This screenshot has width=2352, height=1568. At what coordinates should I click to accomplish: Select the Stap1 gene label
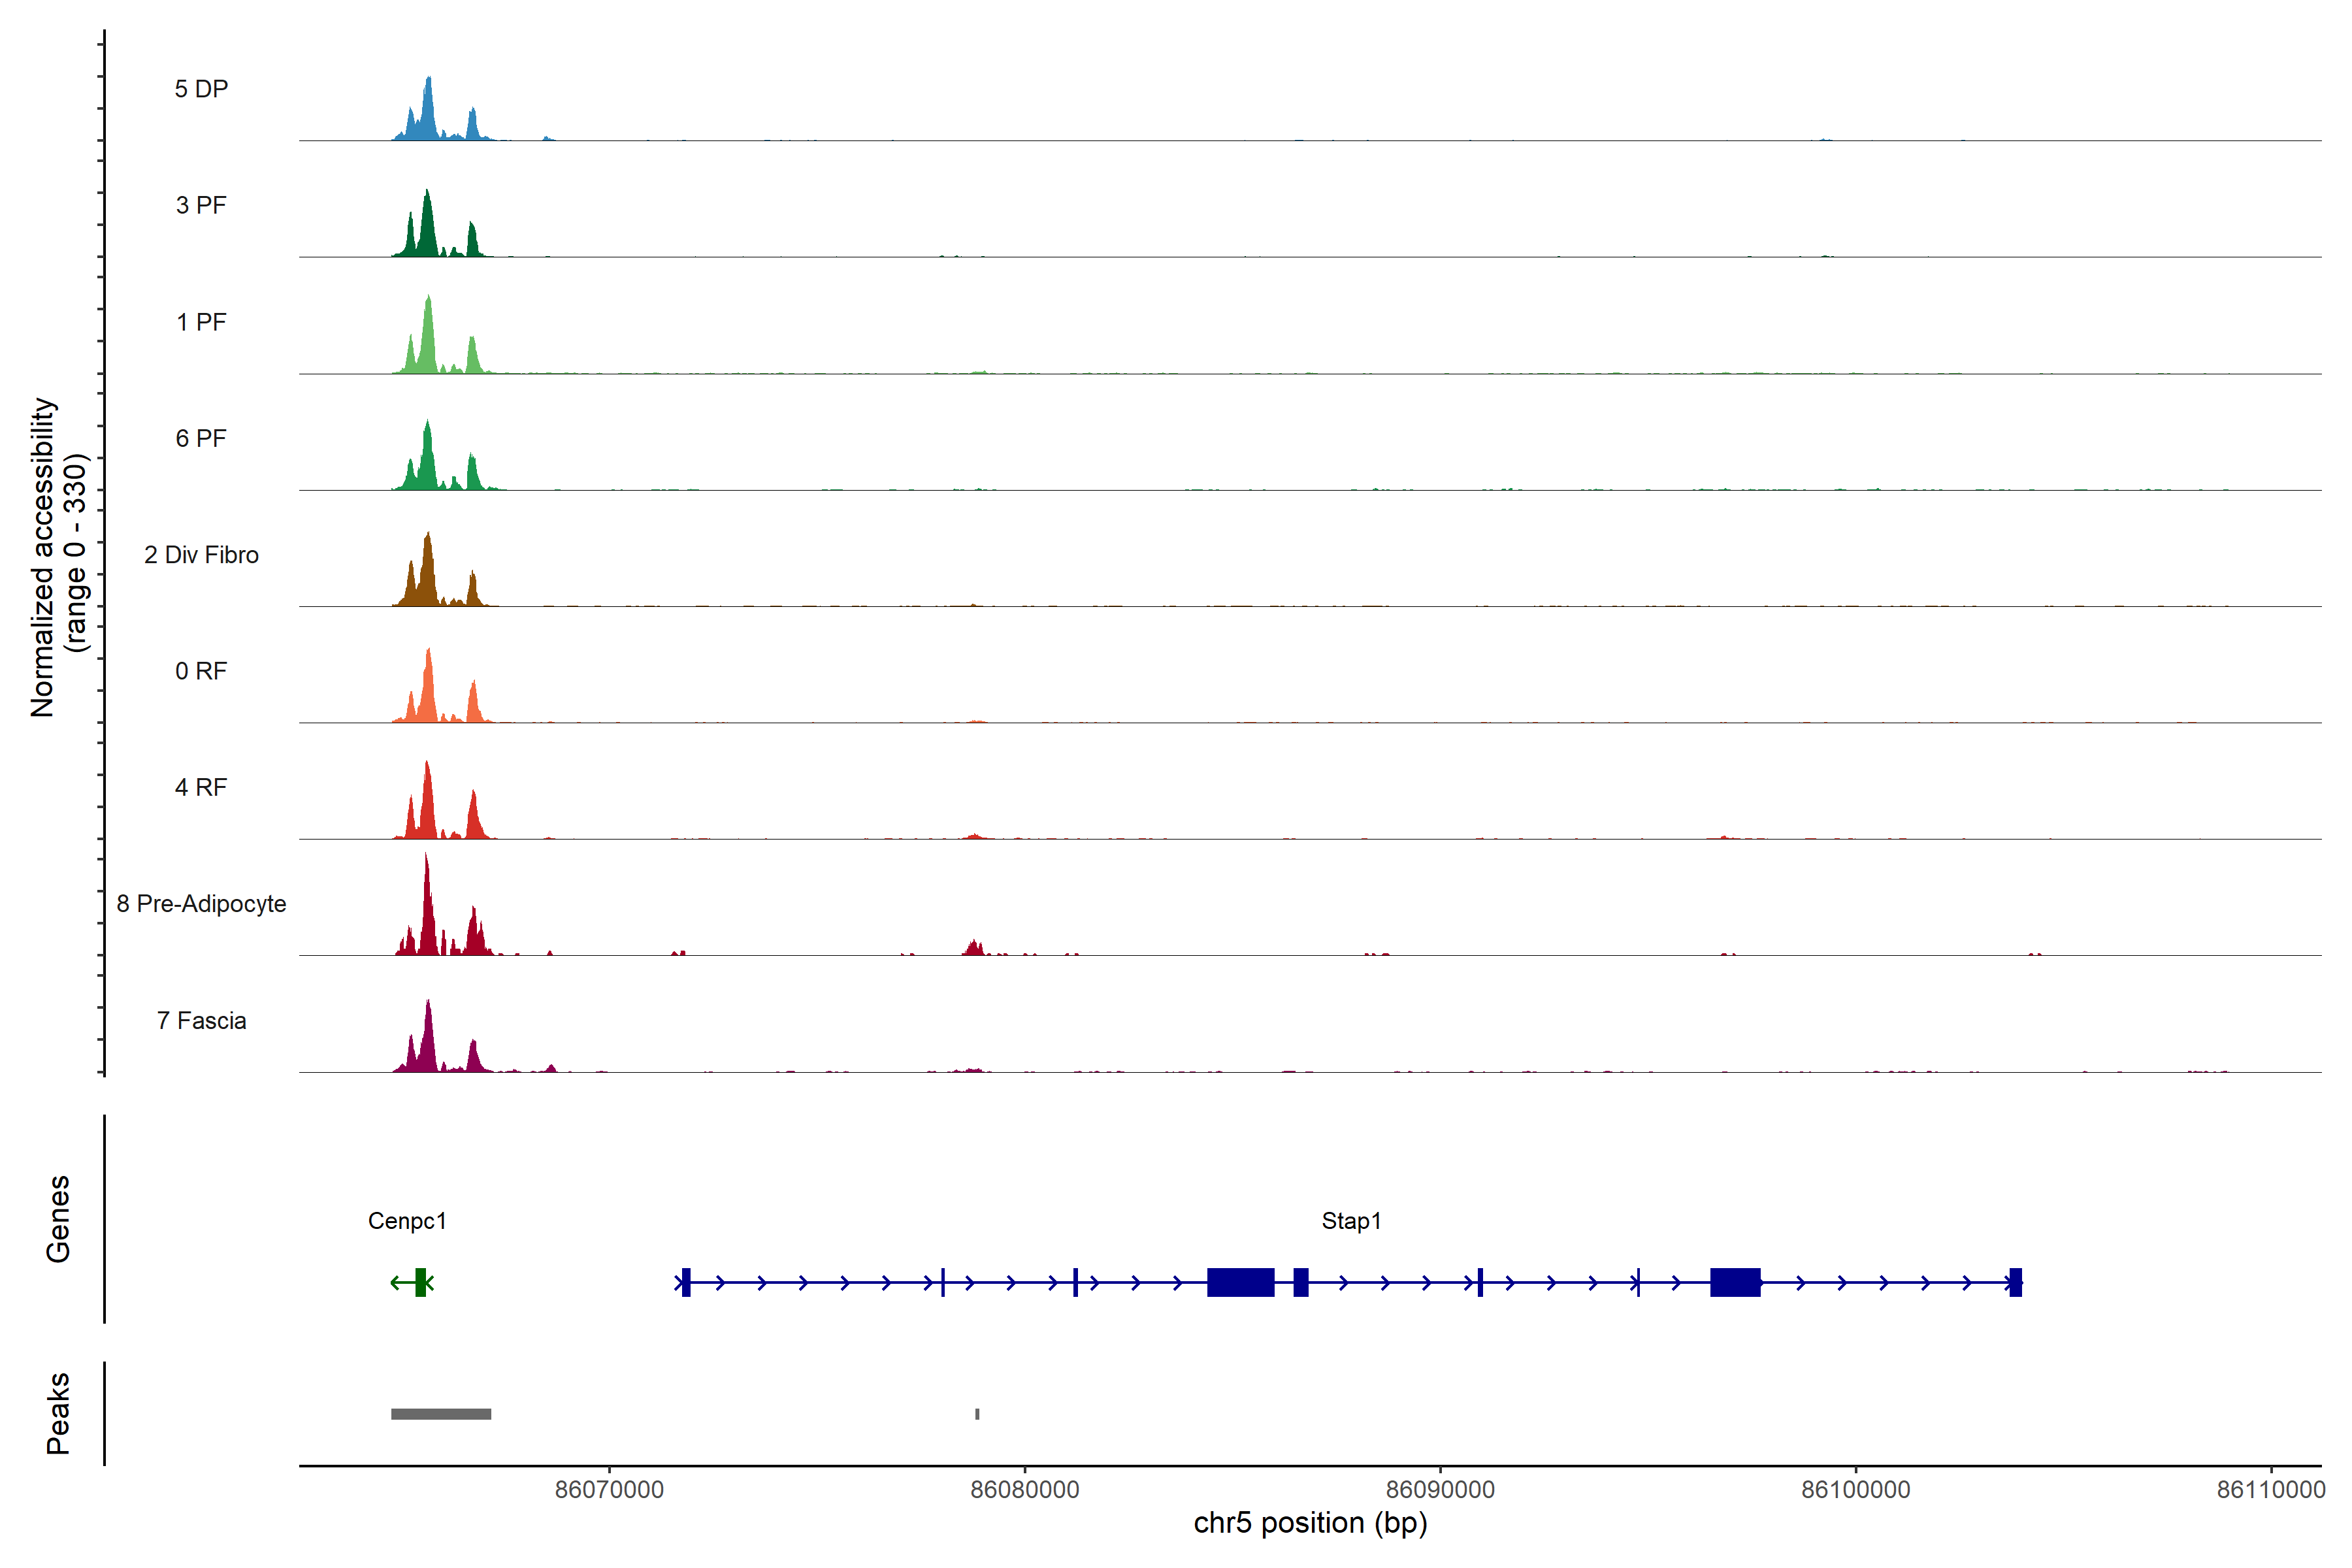(x=1351, y=1220)
